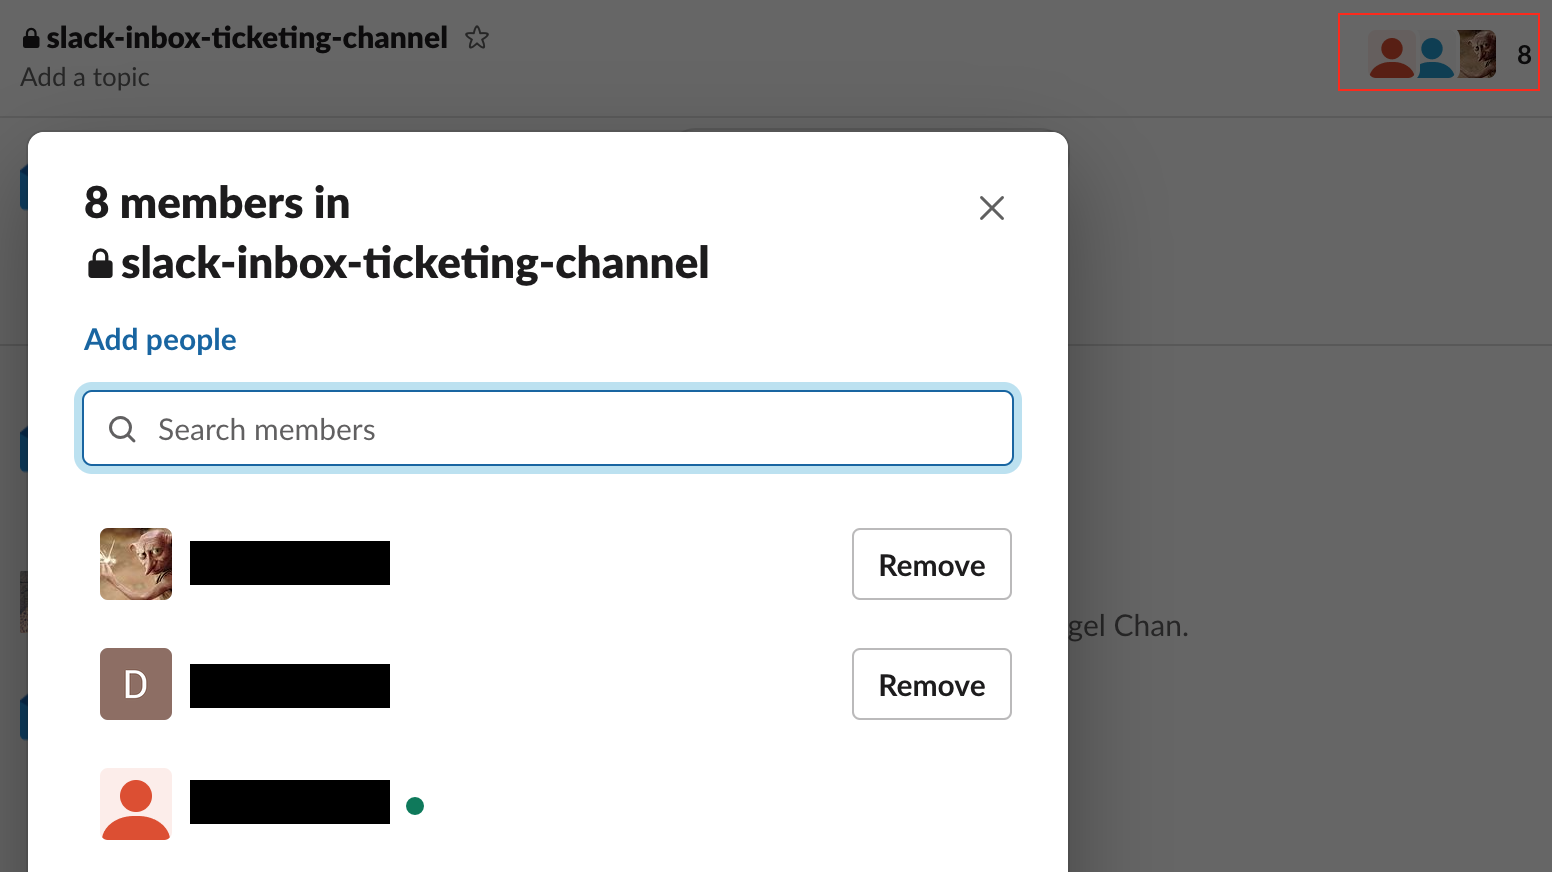
Task: Remove the second member from the channel
Action: (x=931, y=684)
